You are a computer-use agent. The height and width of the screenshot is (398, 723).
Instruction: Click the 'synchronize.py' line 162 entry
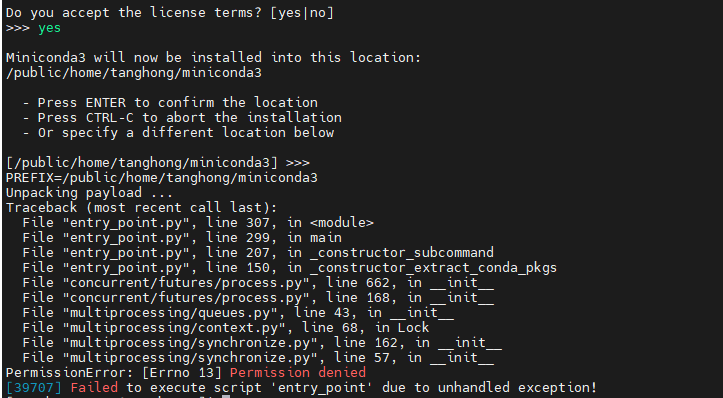pos(262,343)
